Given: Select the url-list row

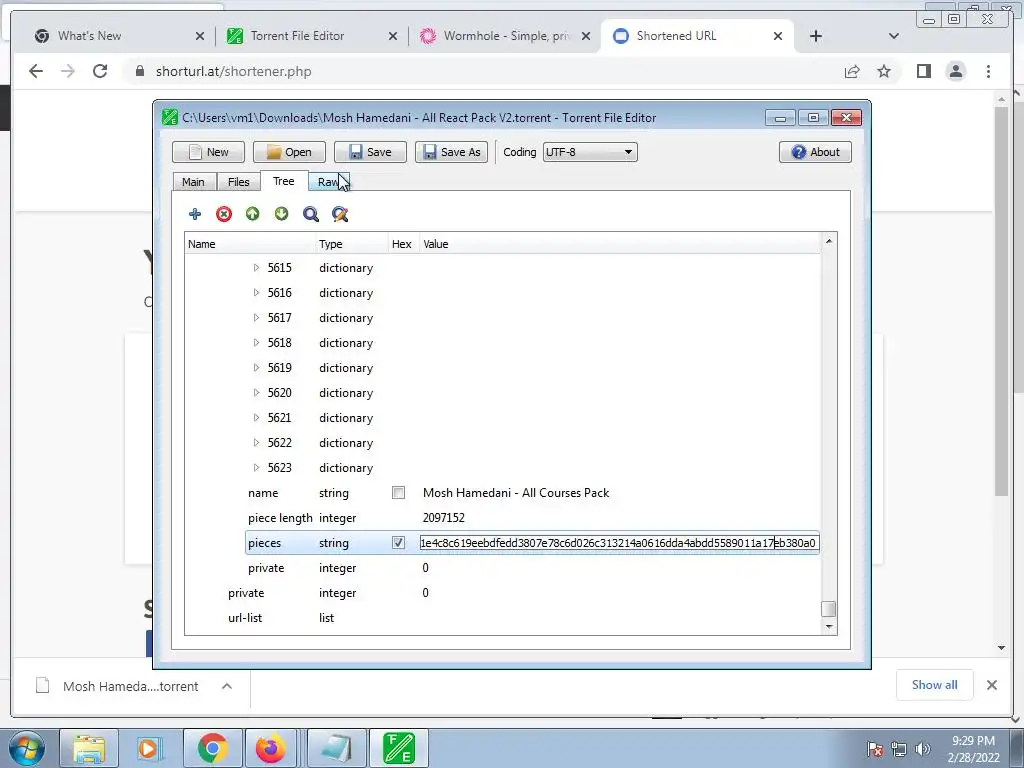Looking at the screenshot, I should (503, 618).
